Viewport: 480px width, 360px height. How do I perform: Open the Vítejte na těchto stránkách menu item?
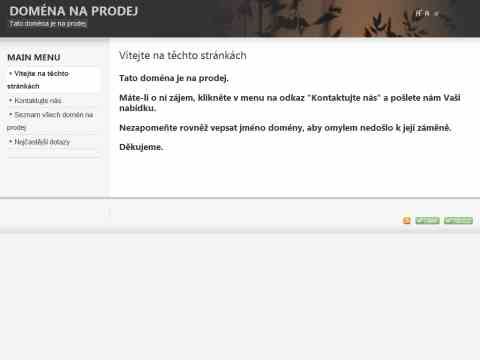point(38,80)
